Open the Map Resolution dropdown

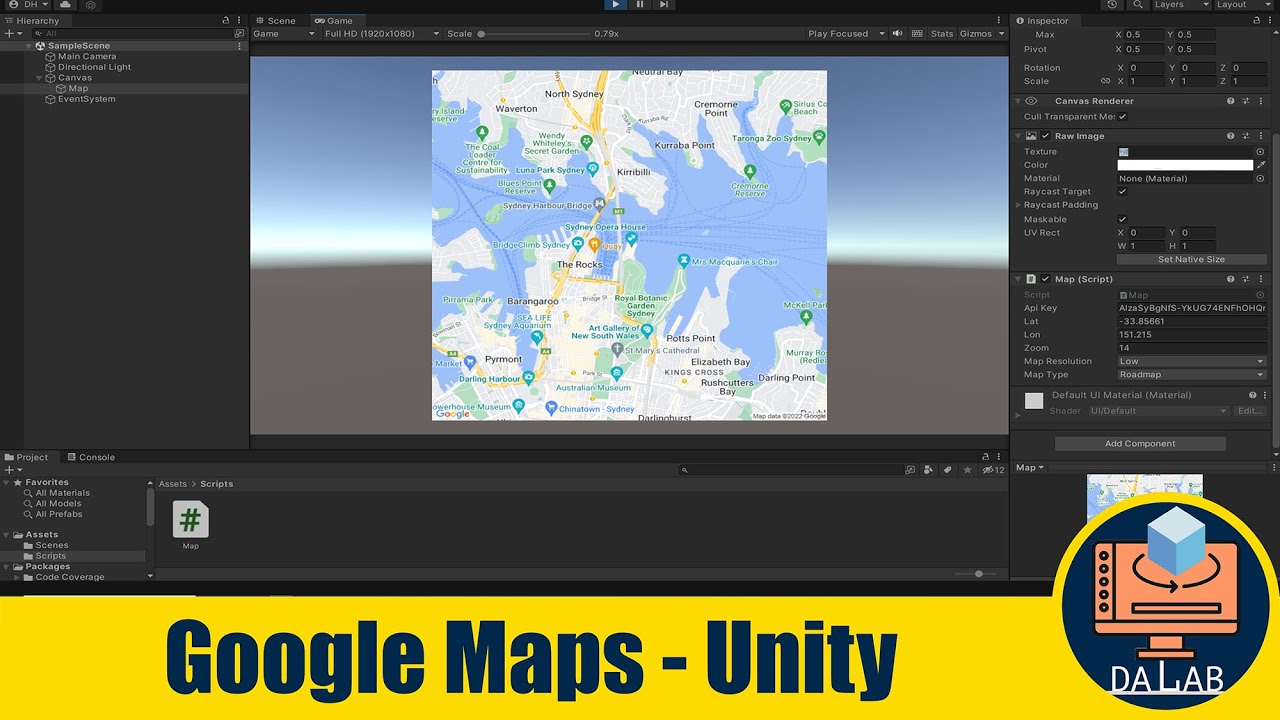tap(1191, 361)
